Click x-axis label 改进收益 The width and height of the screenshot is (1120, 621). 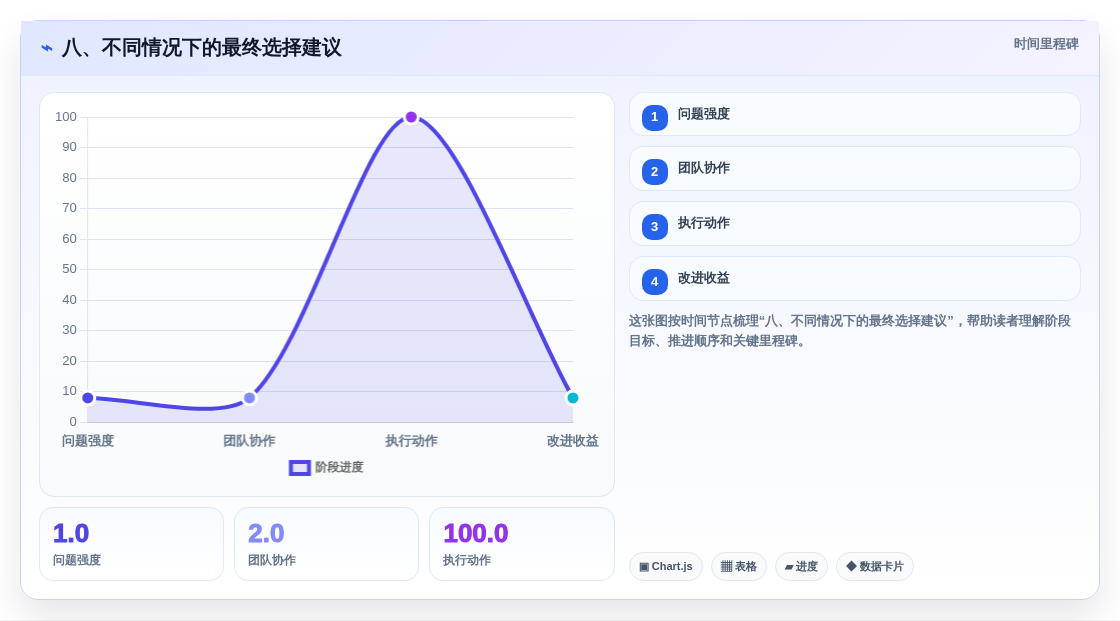point(573,441)
